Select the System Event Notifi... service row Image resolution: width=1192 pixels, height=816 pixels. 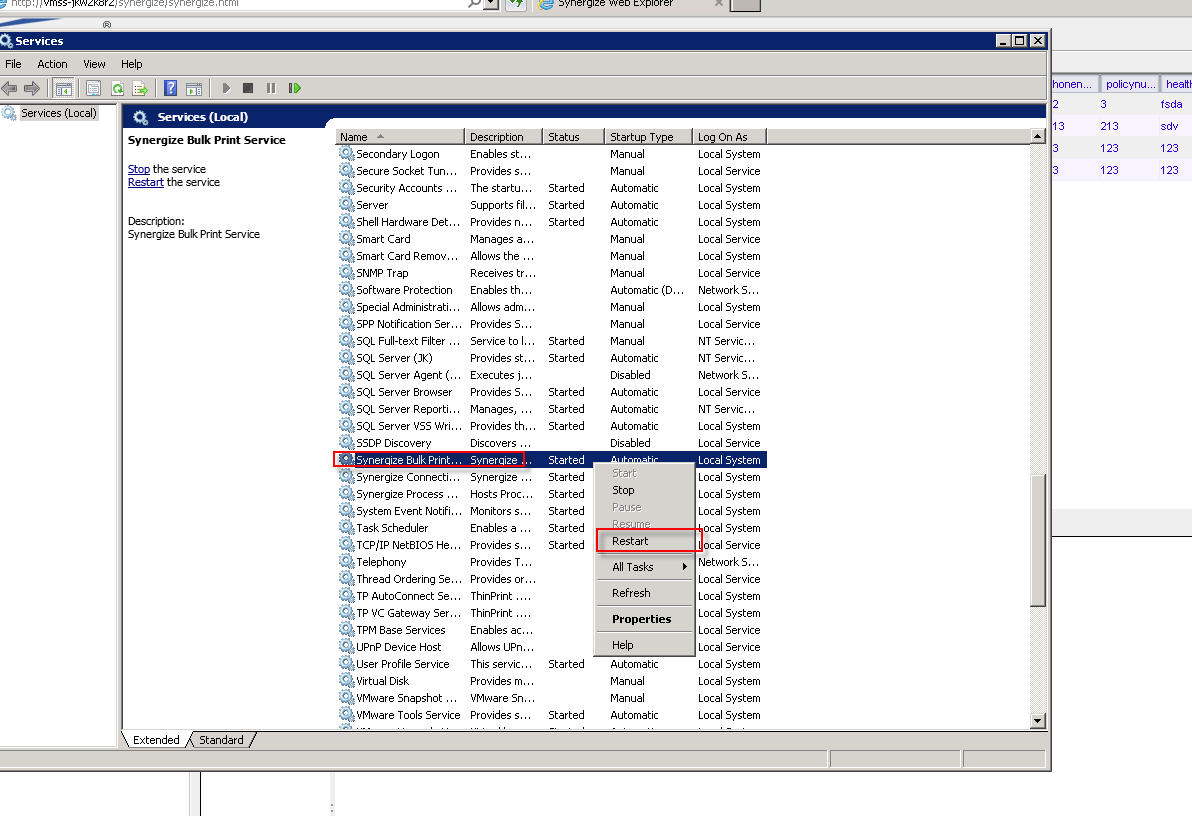click(x=551, y=511)
